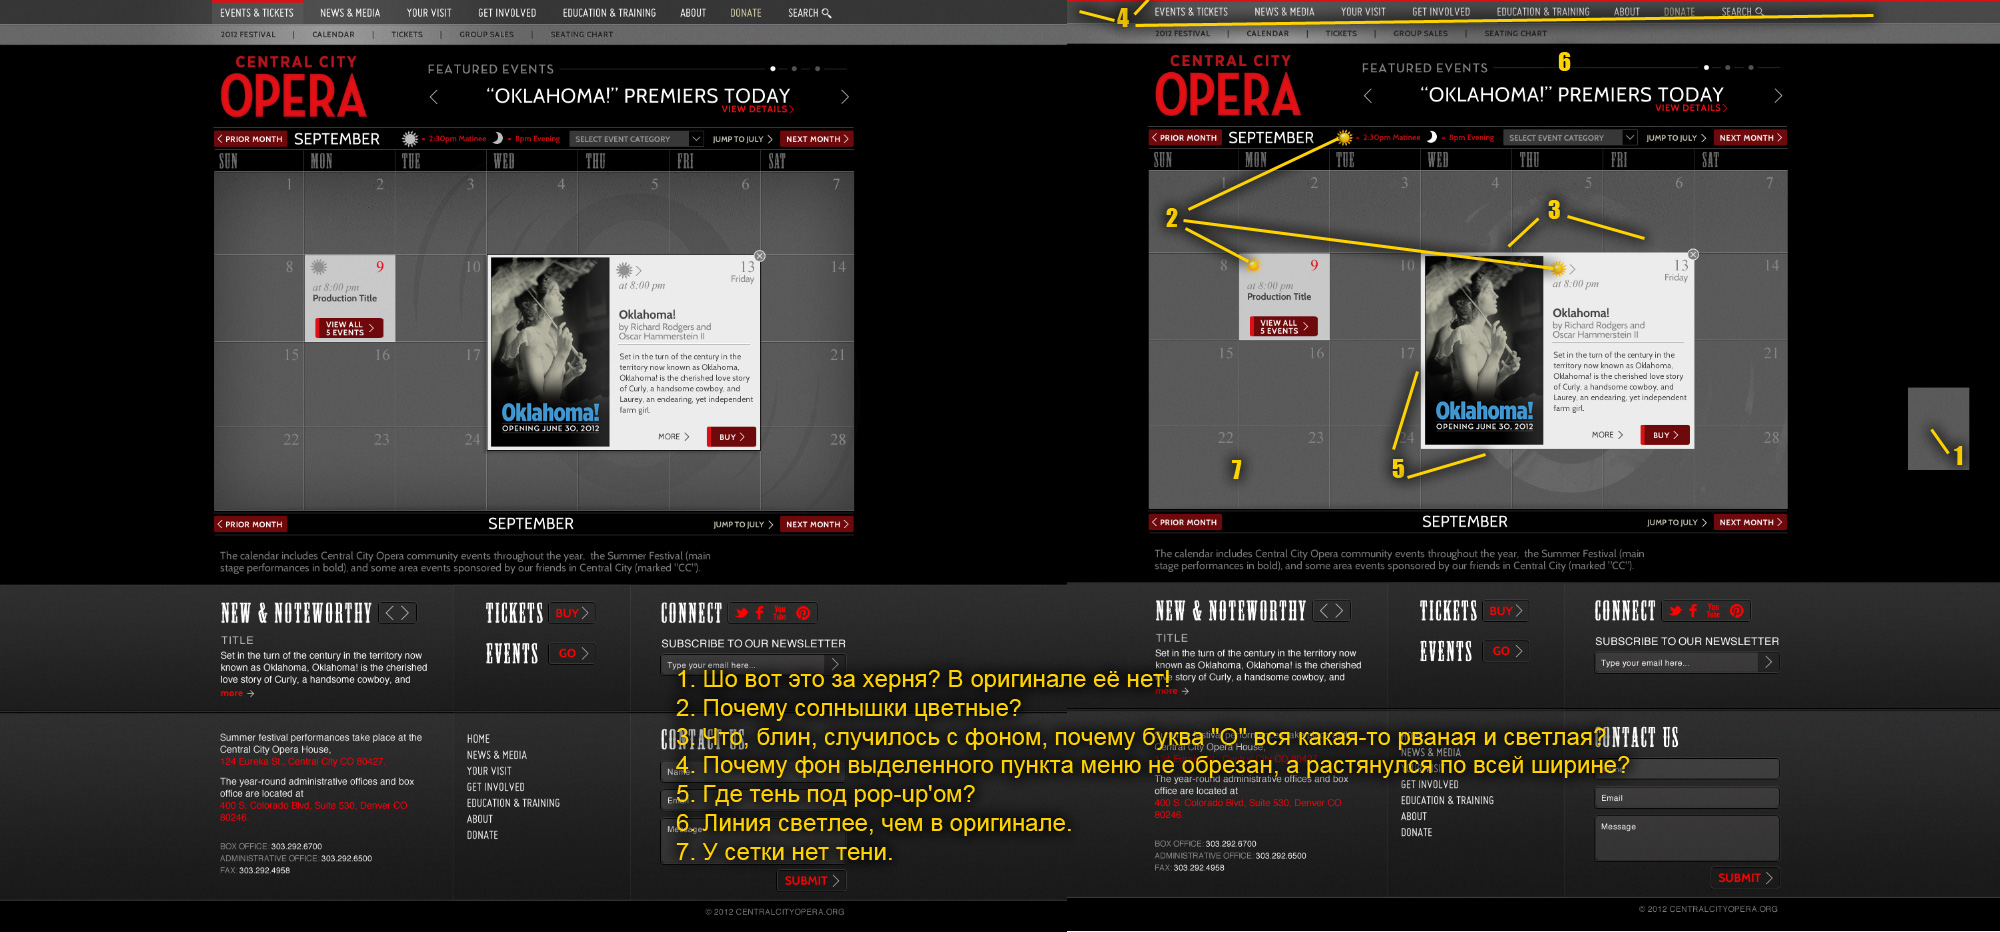Screen dimensions: 2000x932
Task: Click the YouTube icon in left mockup's Connect section
Action: coord(780,613)
